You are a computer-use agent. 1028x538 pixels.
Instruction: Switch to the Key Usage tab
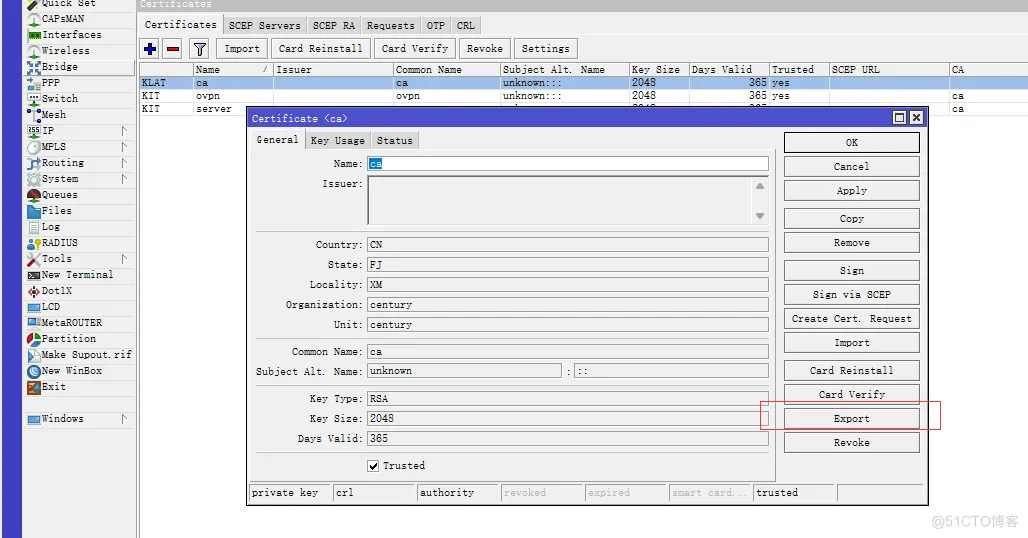click(x=337, y=141)
